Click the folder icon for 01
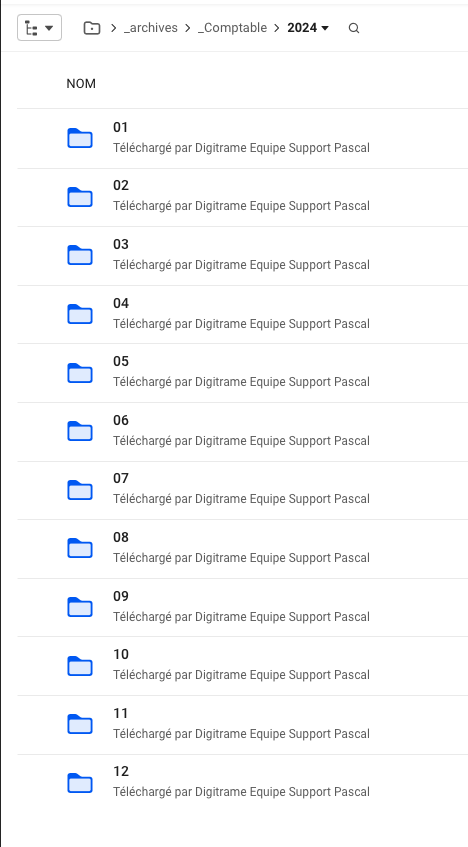This screenshot has height=847, width=468. pos(80,138)
